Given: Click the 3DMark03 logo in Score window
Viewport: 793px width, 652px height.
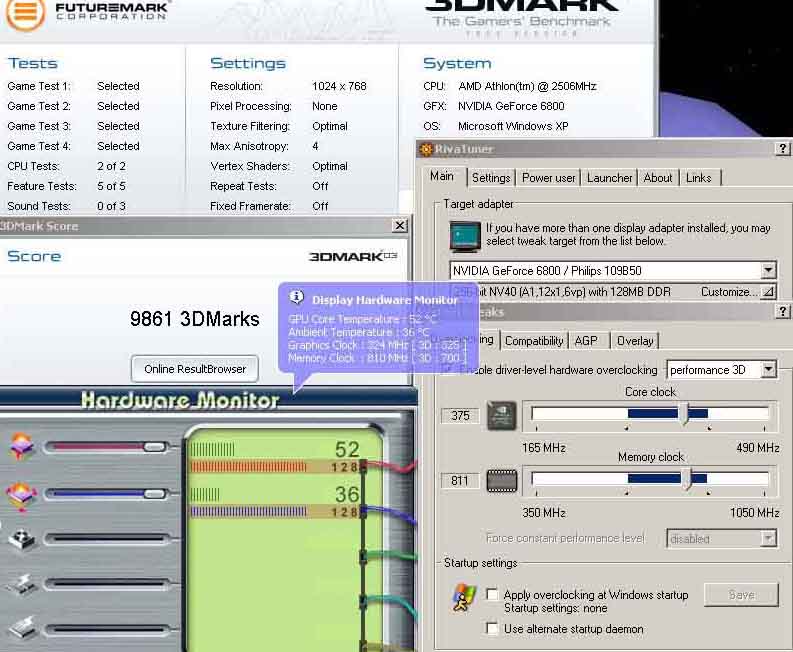Looking at the screenshot, I should click(353, 256).
